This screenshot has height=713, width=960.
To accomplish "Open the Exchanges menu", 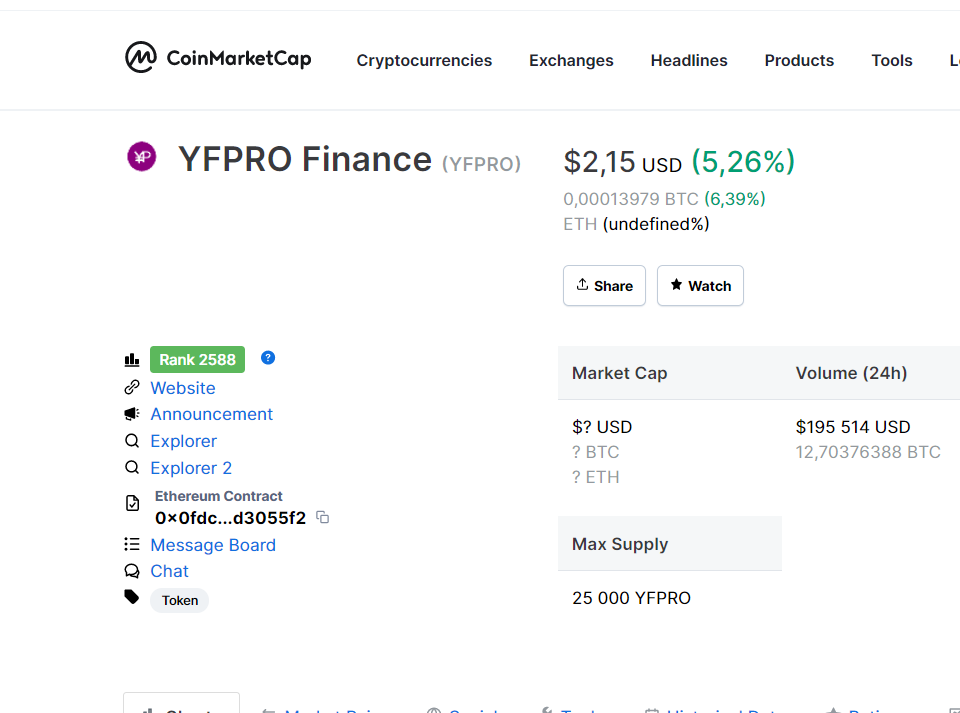I will click(x=571, y=61).
